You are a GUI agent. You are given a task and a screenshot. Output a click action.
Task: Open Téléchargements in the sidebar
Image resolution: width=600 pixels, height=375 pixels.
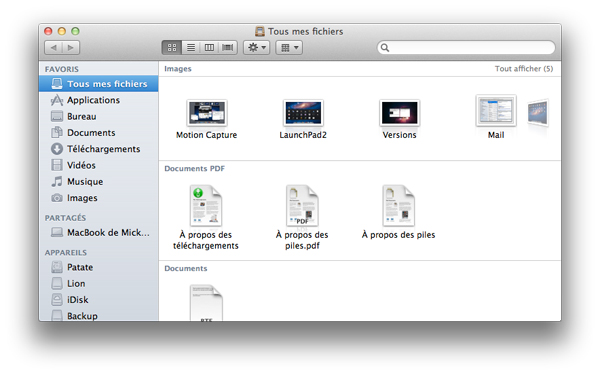(99, 149)
